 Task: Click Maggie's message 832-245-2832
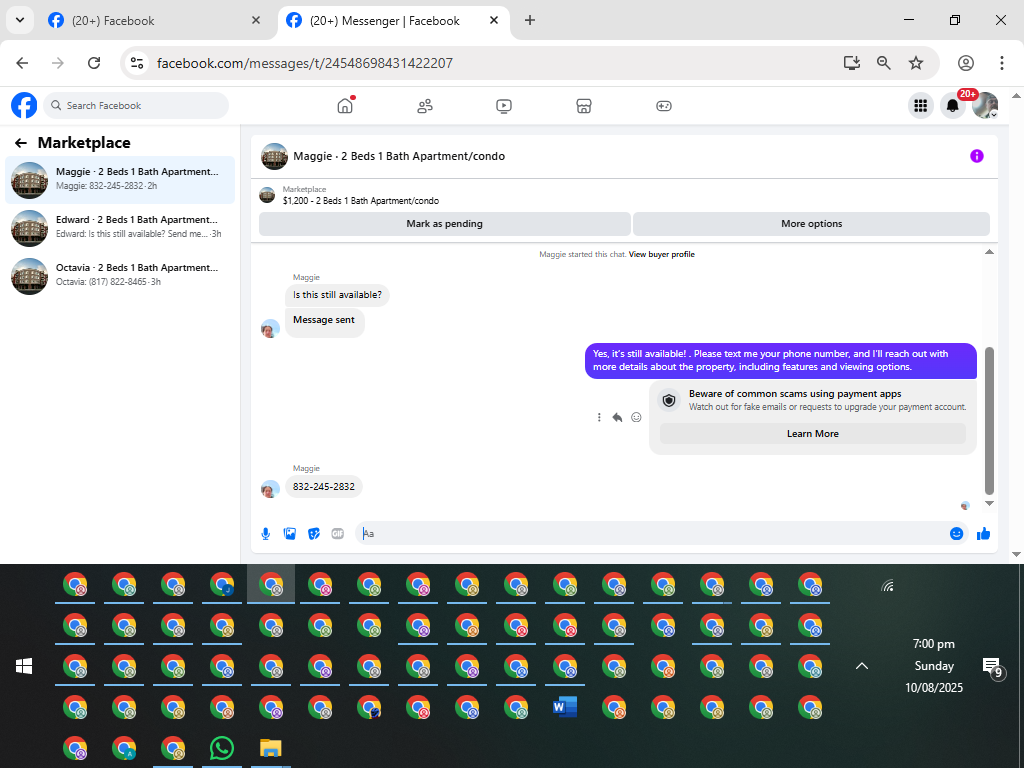coord(323,487)
